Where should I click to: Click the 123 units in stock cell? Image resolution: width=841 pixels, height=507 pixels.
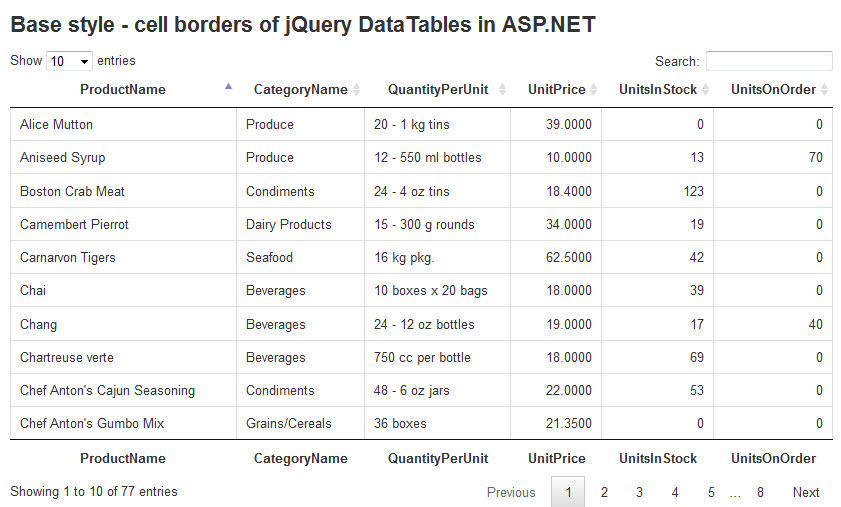coord(658,191)
